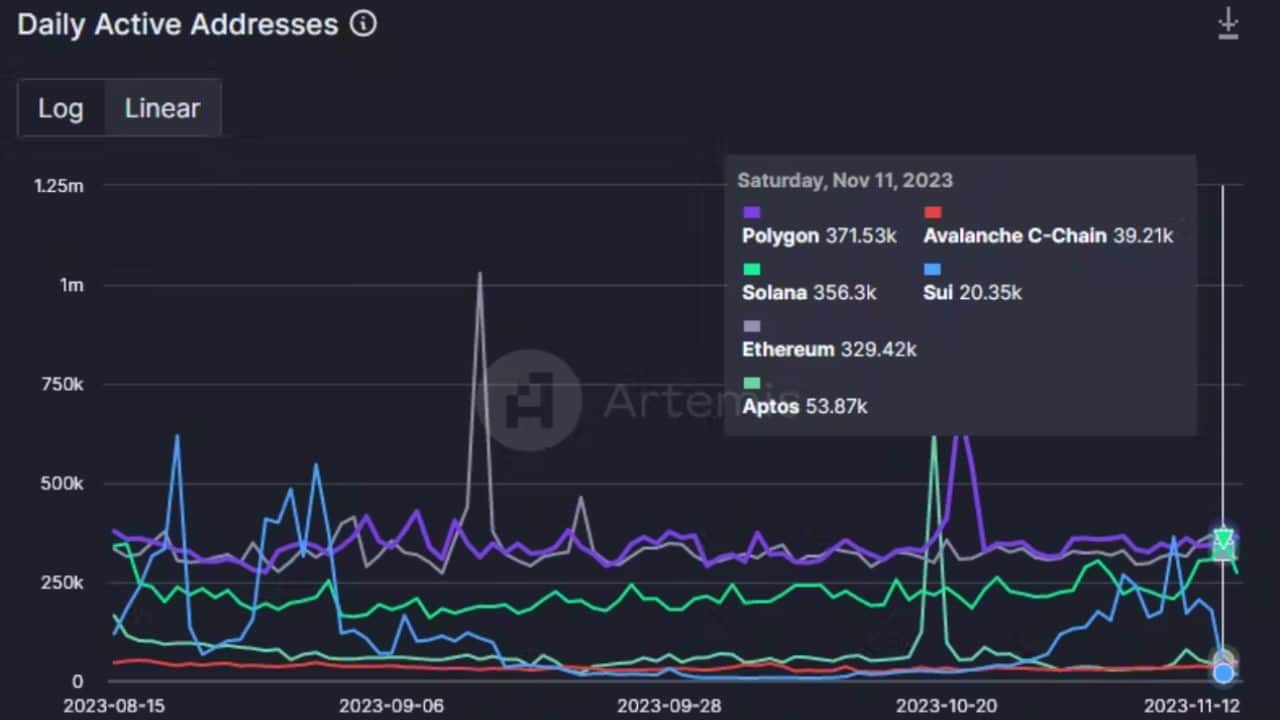Click the 2023-09-28 x-axis date label

[668, 705]
